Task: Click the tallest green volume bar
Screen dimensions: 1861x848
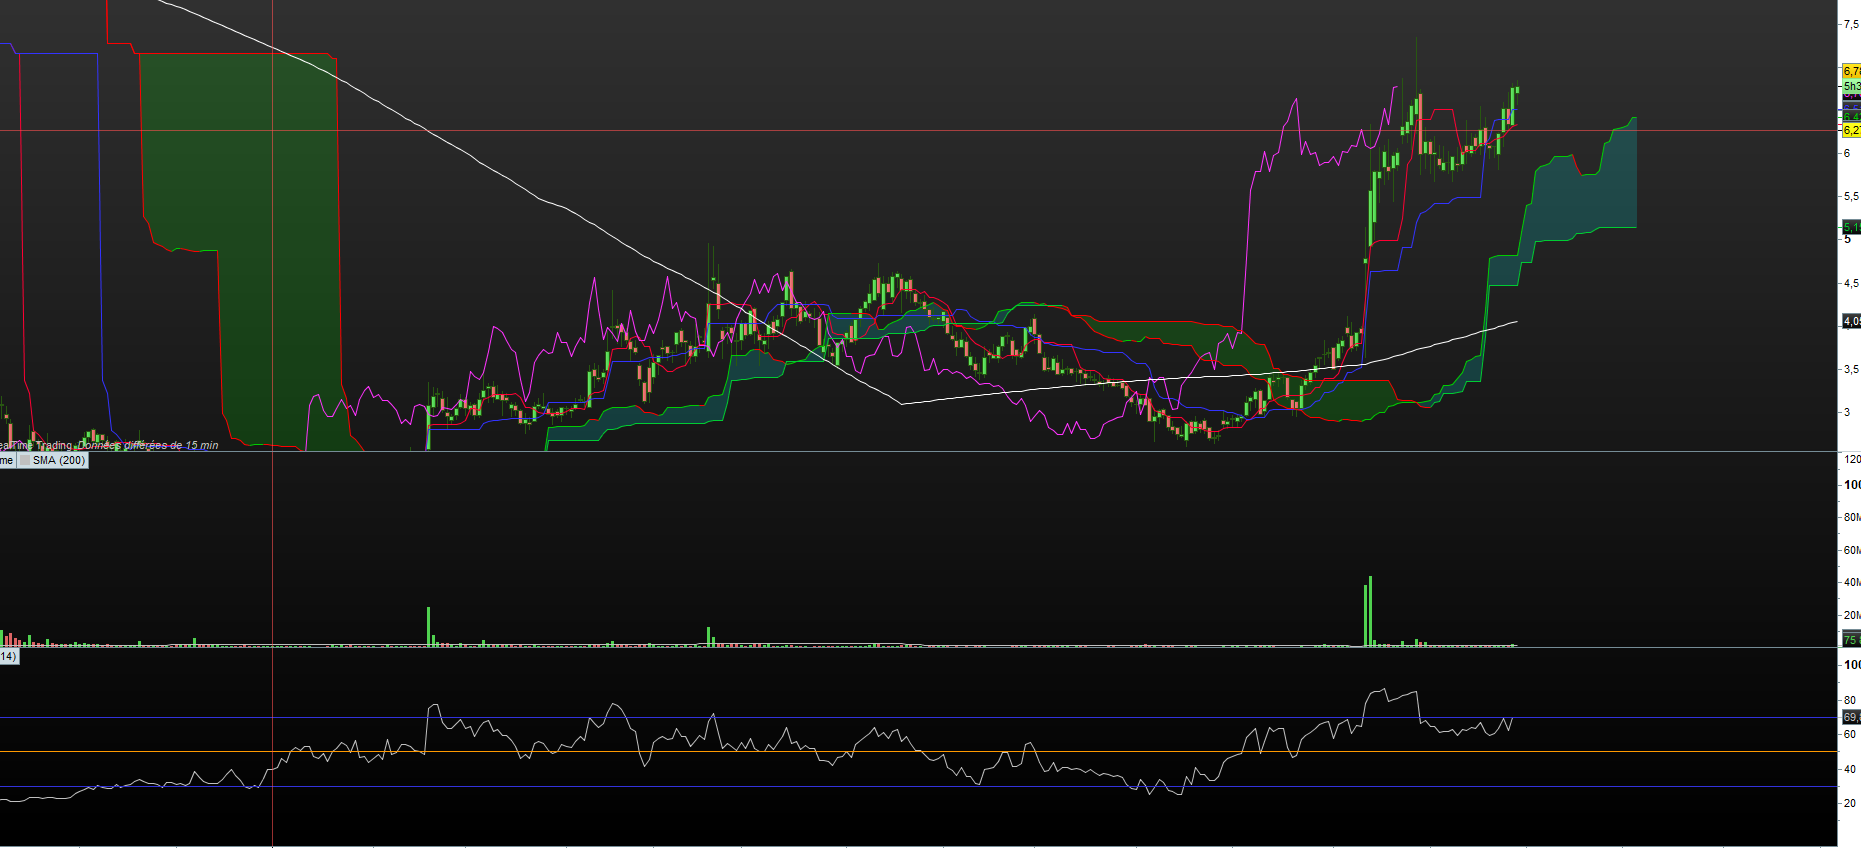Action: point(1370,612)
